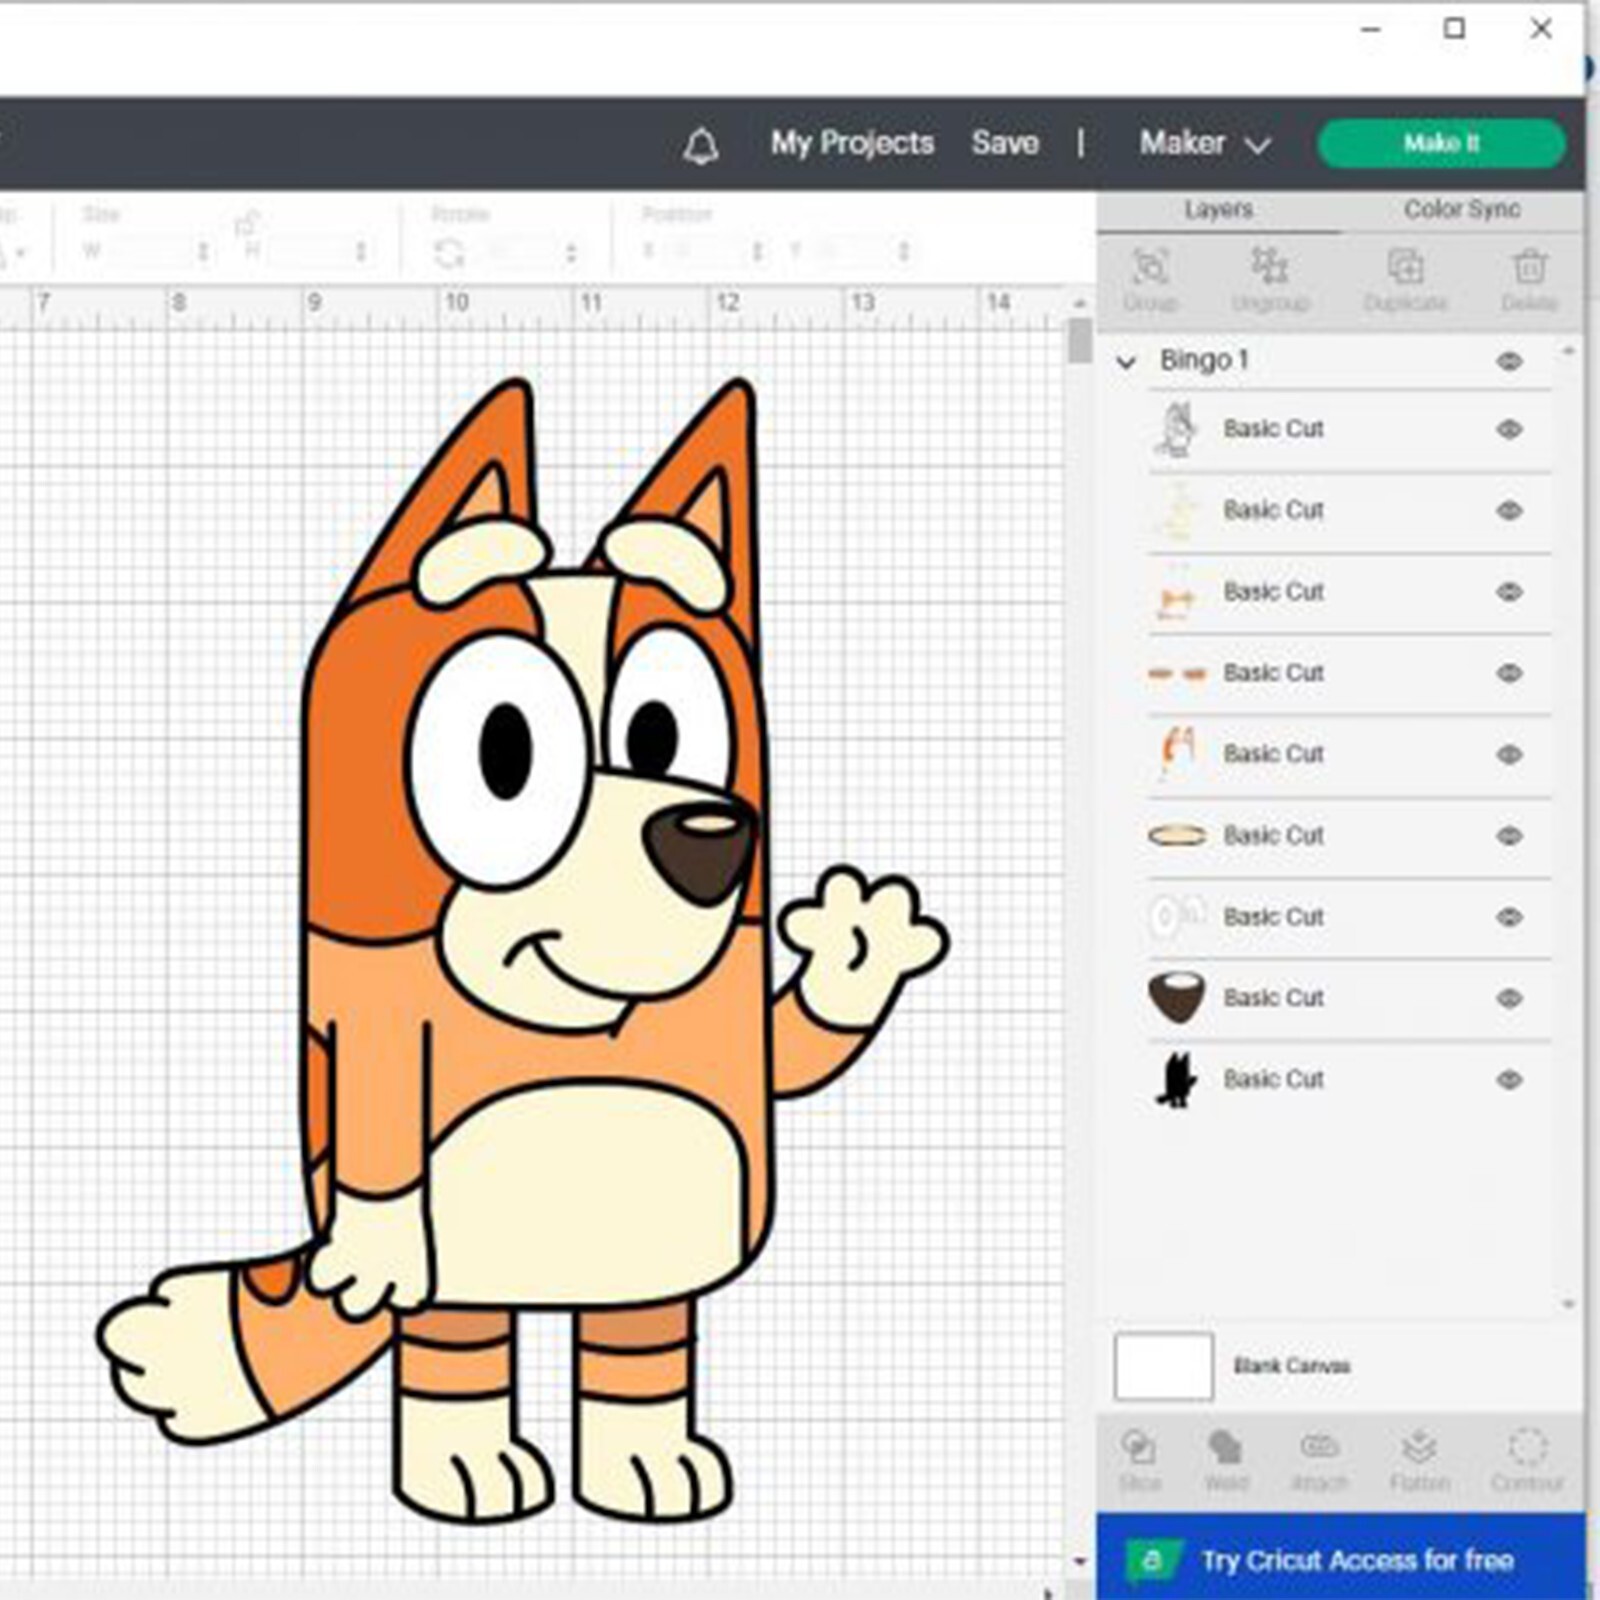This screenshot has height=1600, width=1600.
Task: Click the green Make It button
Action: point(1441,143)
